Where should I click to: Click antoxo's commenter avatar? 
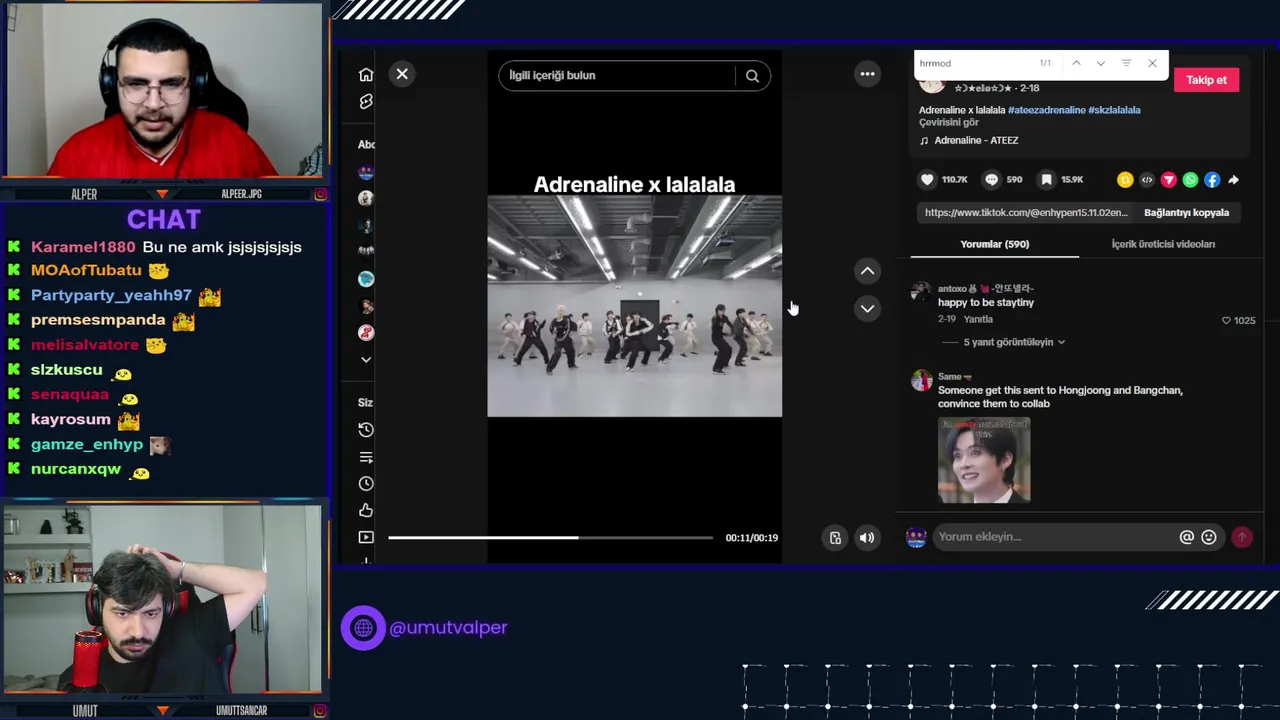[x=921, y=292]
